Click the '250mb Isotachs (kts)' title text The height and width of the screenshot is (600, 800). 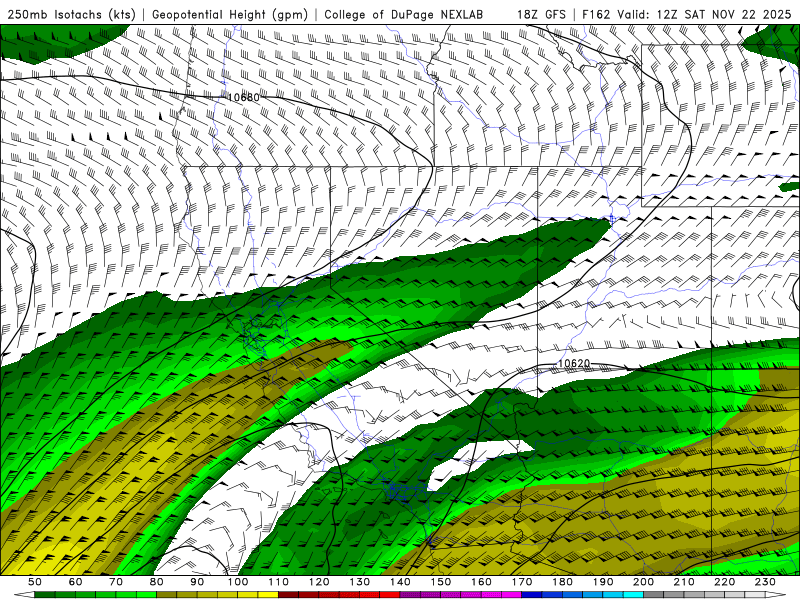pos(71,14)
